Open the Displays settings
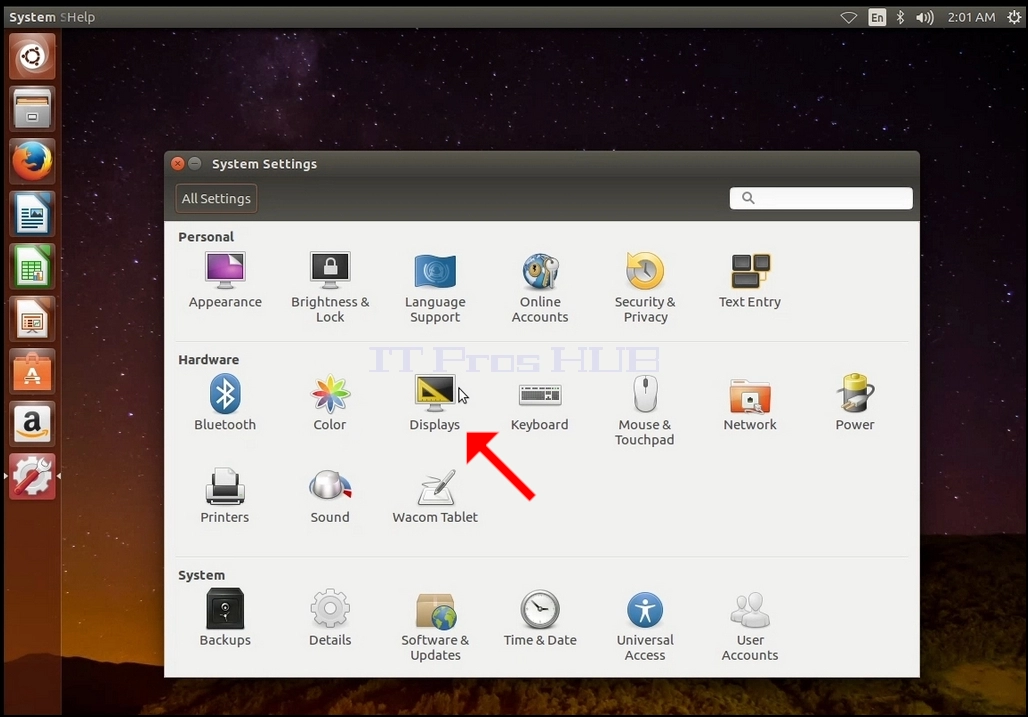 tap(435, 402)
